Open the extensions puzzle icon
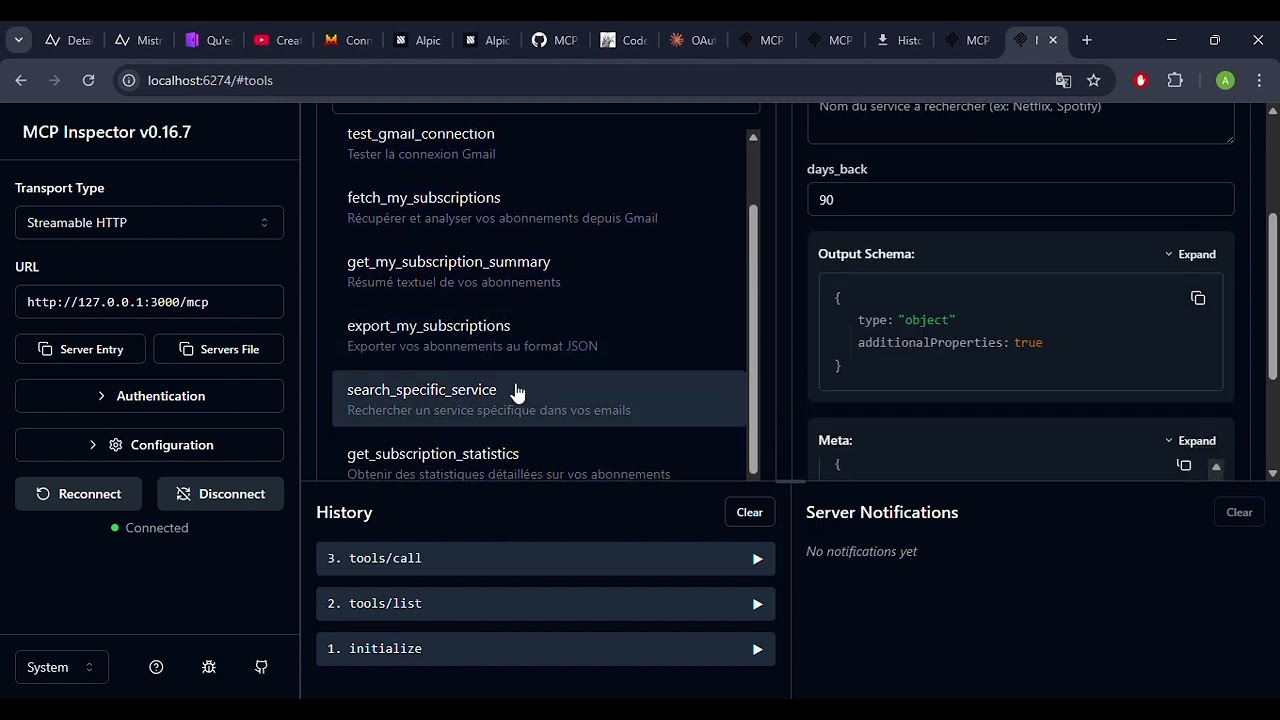Viewport: 1280px width, 720px height. [x=1175, y=80]
